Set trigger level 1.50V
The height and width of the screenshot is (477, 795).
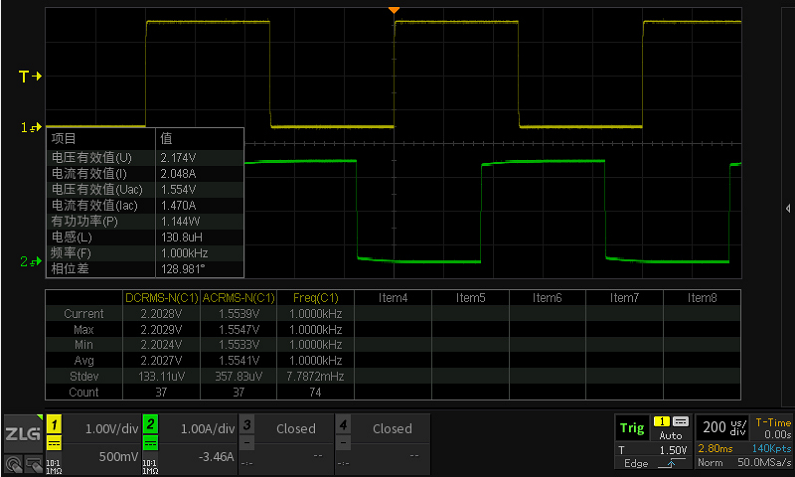[x=673, y=450]
